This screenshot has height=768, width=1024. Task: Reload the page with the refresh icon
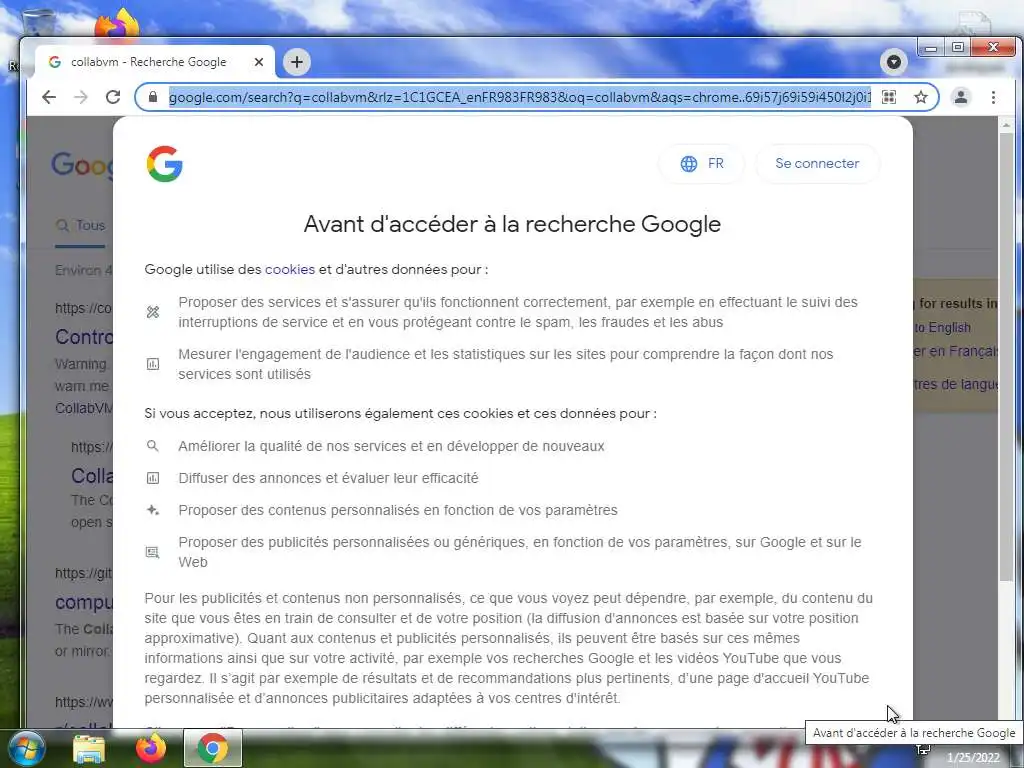113,97
